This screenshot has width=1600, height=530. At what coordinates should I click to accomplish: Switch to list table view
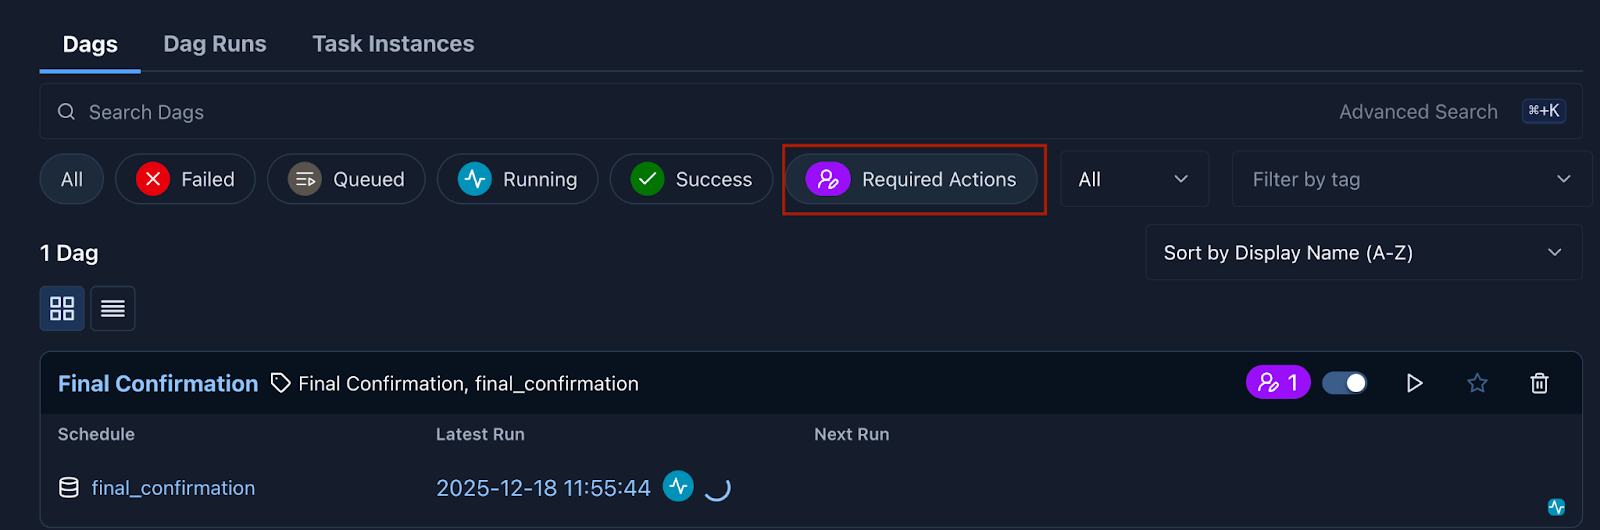(113, 308)
